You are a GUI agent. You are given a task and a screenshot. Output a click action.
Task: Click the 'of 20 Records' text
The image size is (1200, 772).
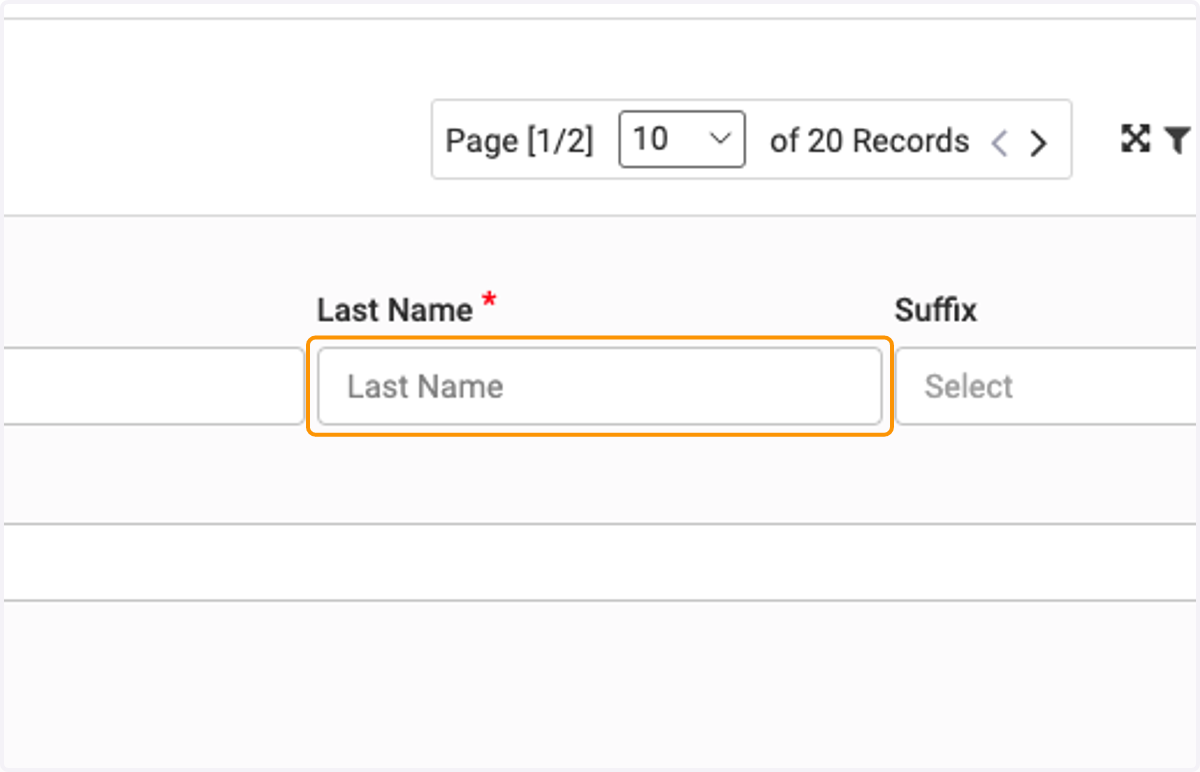click(869, 141)
